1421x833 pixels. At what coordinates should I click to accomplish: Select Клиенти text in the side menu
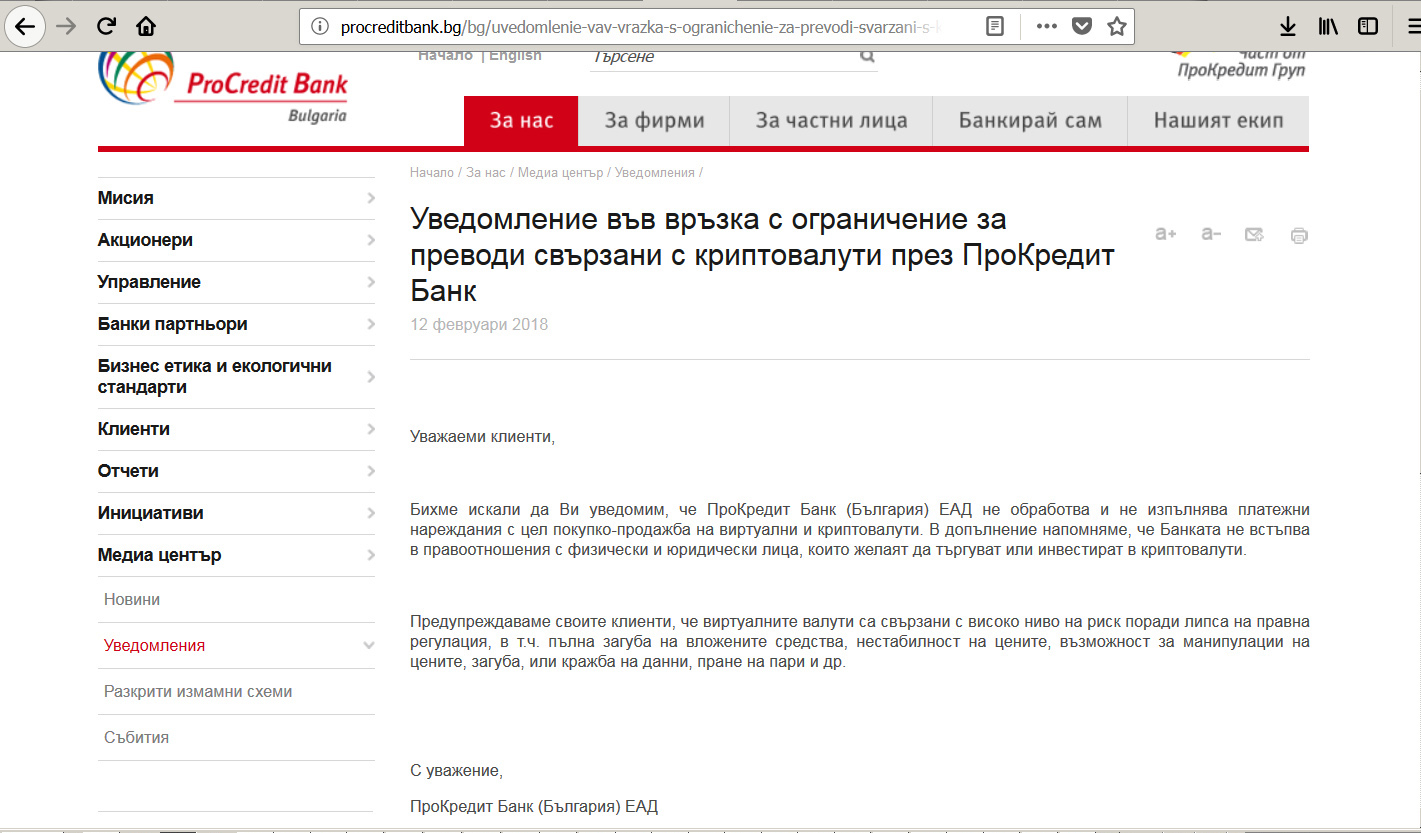click(x=134, y=429)
